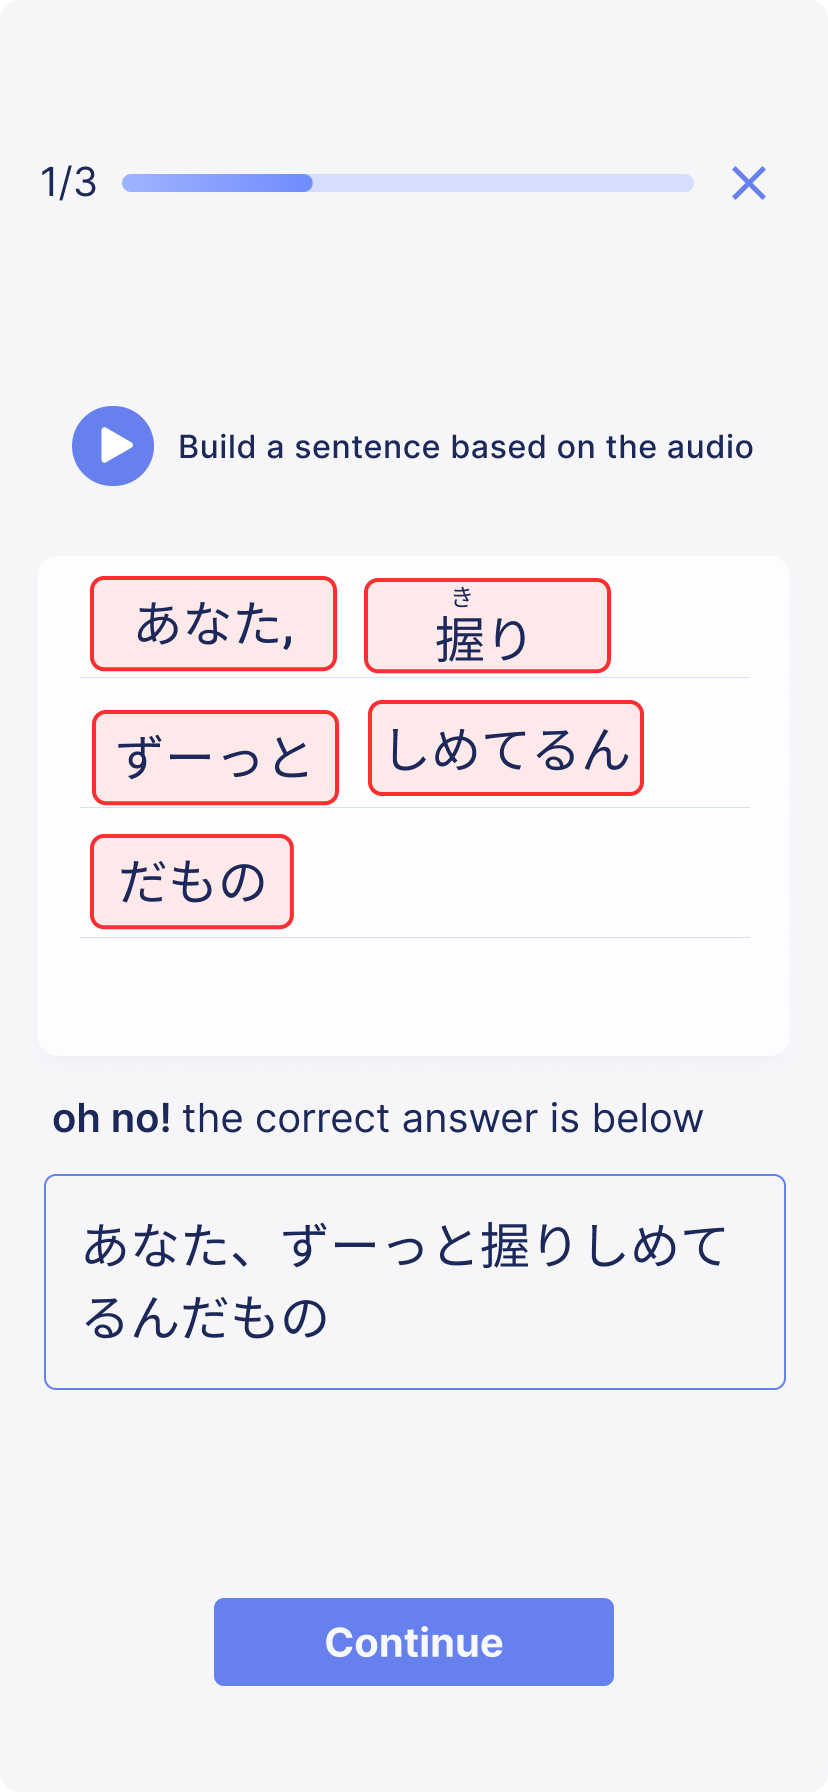Screen dimensions: 828x1792
Task: Click the unfilled portion of the progress bar
Action: tap(503, 183)
